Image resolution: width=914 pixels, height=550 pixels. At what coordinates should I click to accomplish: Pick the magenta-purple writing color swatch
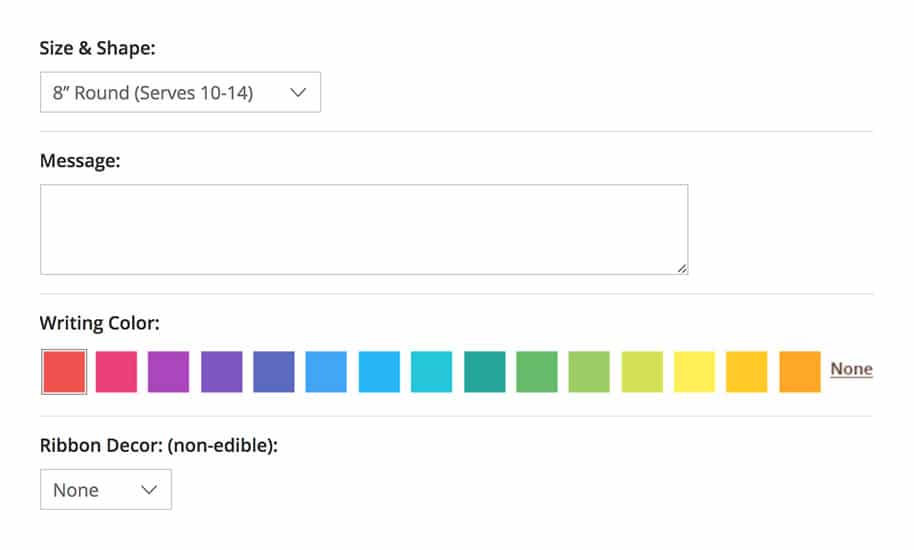click(169, 371)
